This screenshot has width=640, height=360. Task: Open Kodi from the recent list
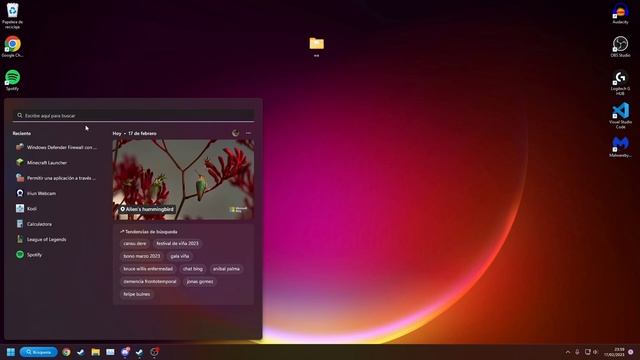point(57,209)
